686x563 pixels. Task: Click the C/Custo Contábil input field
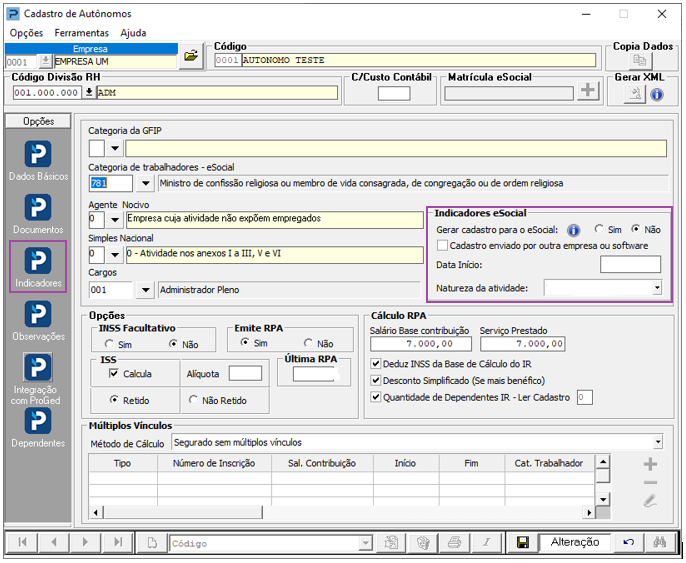[394, 93]
